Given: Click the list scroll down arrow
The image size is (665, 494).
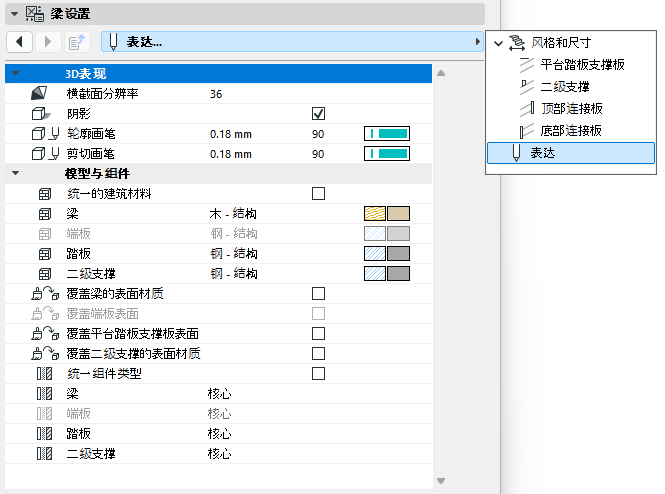Looking at the screenshot, I should click(x=441, y=481).
